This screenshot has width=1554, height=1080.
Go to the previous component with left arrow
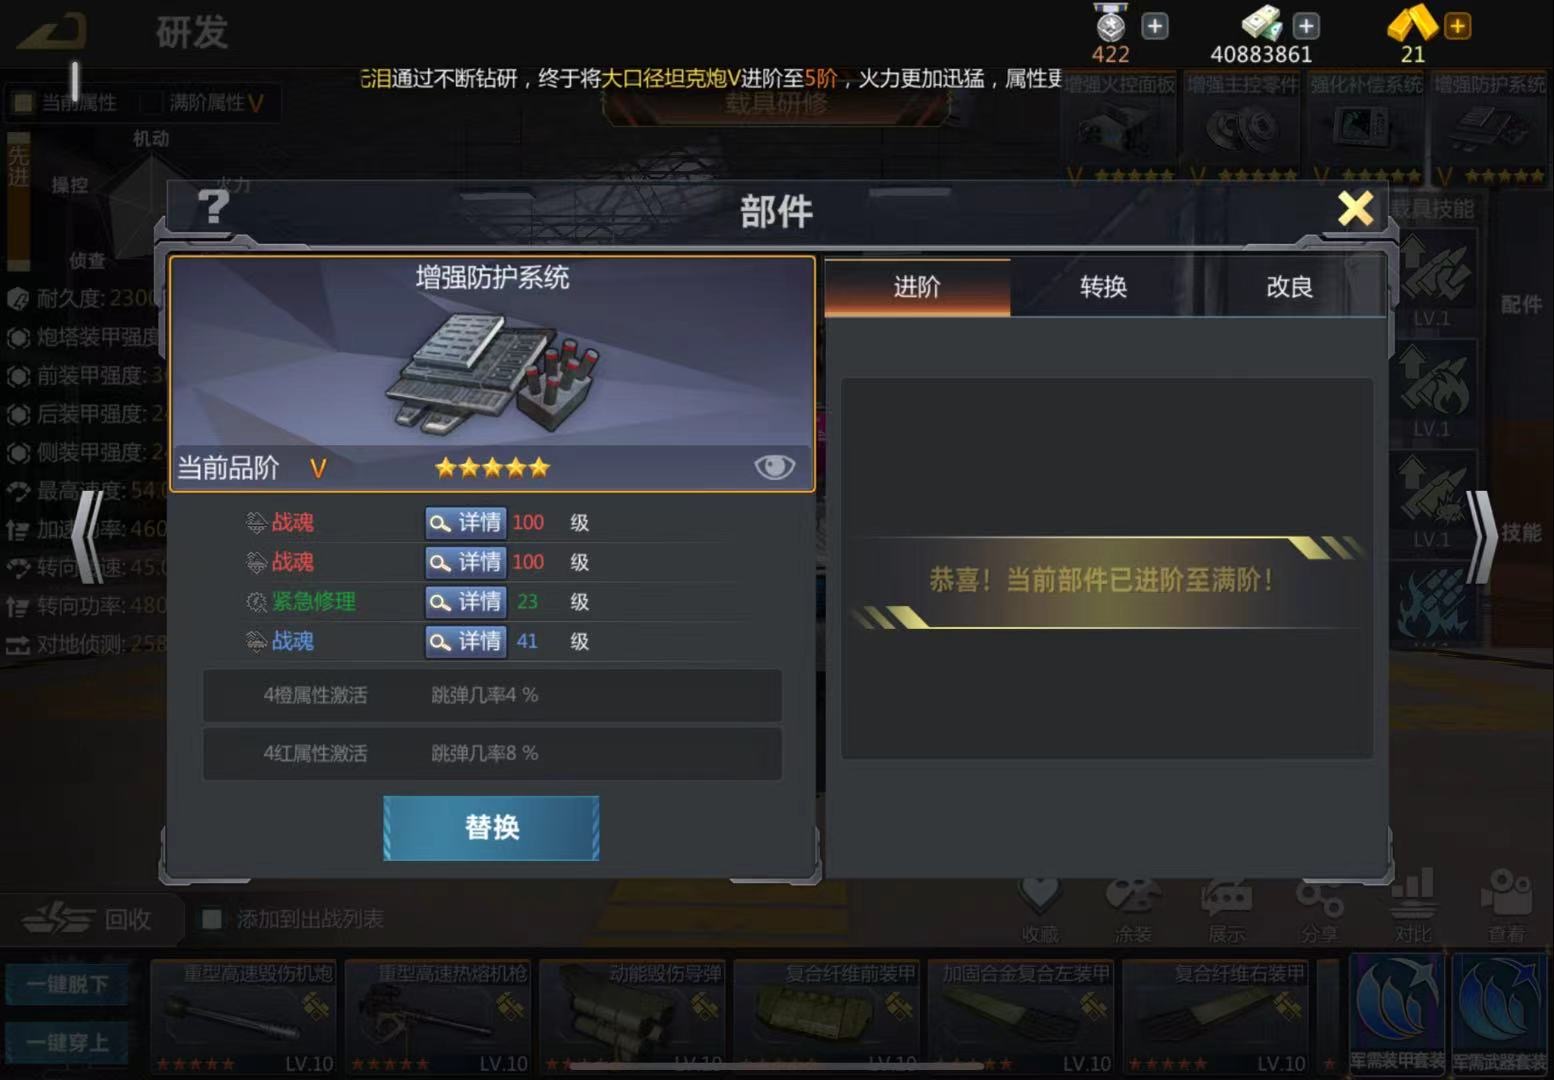[x=88, y=533]
